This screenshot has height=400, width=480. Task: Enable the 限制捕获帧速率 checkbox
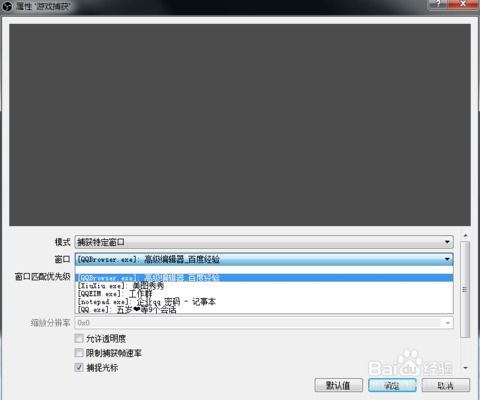click(79, 353)
